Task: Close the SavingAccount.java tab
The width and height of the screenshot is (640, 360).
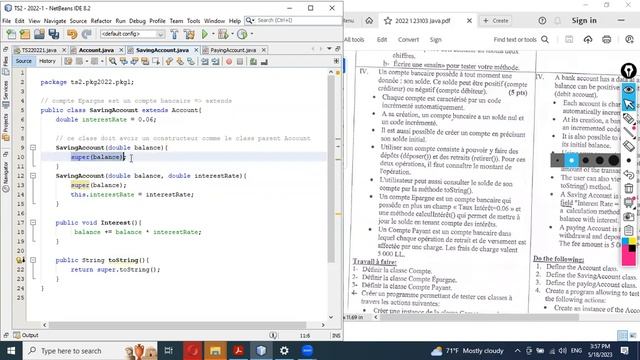Action: [x=196, y=50]
